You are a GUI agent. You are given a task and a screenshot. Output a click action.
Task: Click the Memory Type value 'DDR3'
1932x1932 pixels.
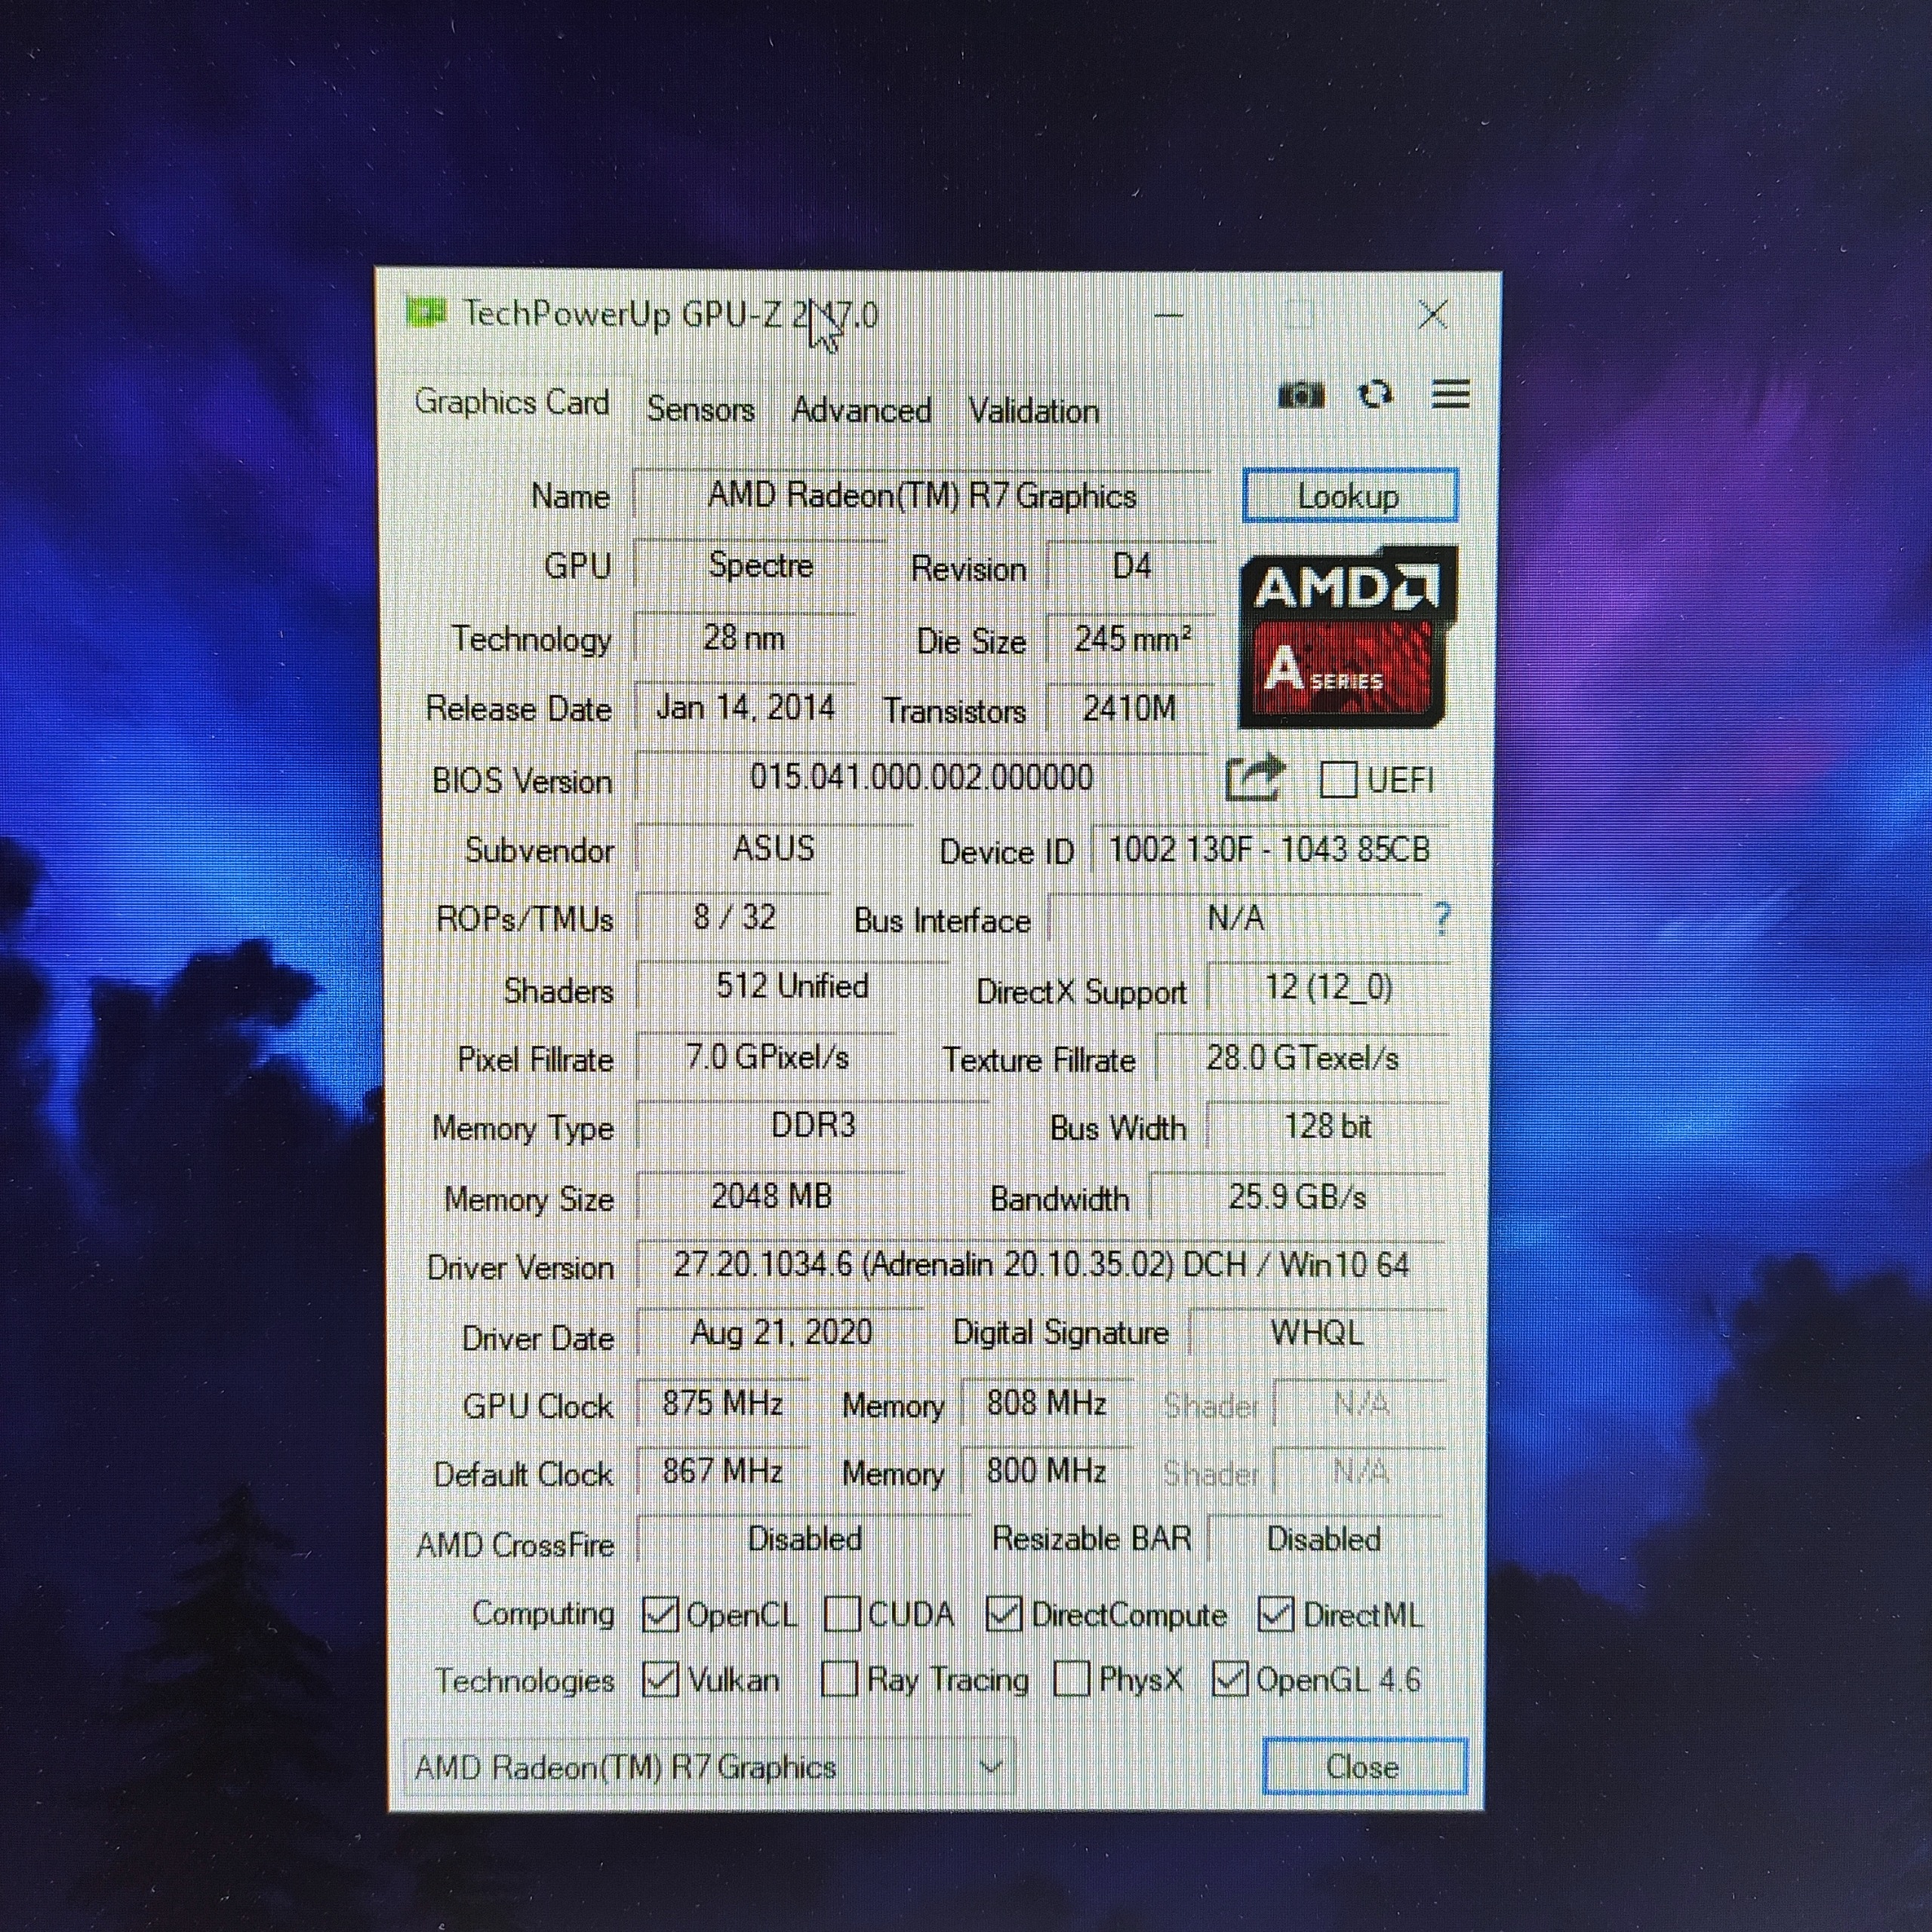click(x=813, y=1126)
